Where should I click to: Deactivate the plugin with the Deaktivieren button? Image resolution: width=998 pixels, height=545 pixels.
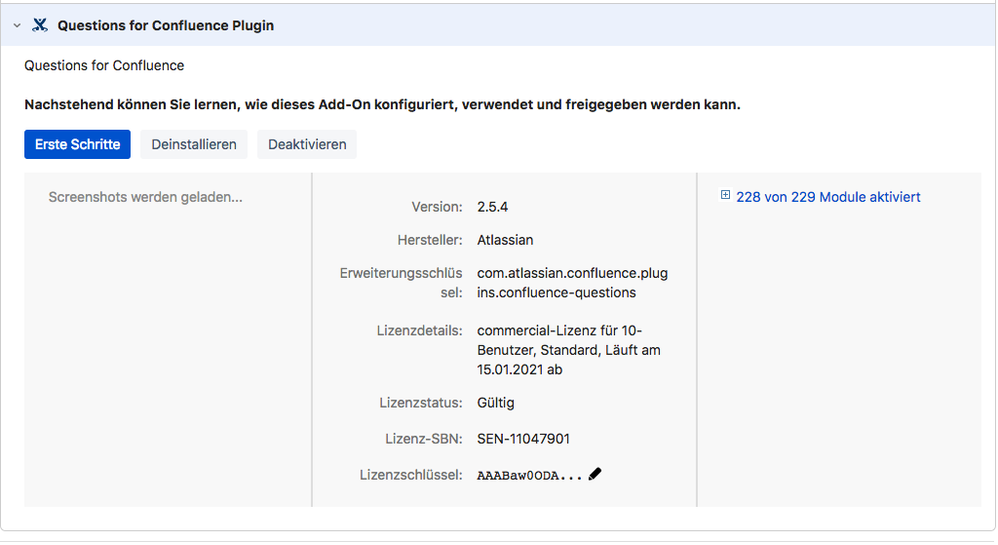(307, 145)
